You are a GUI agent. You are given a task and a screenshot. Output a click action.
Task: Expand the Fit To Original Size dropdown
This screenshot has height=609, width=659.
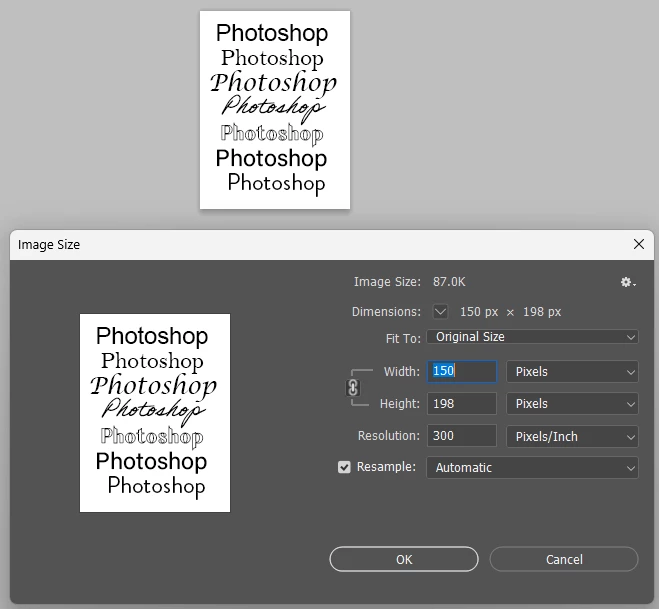click(x=532, y=337)
